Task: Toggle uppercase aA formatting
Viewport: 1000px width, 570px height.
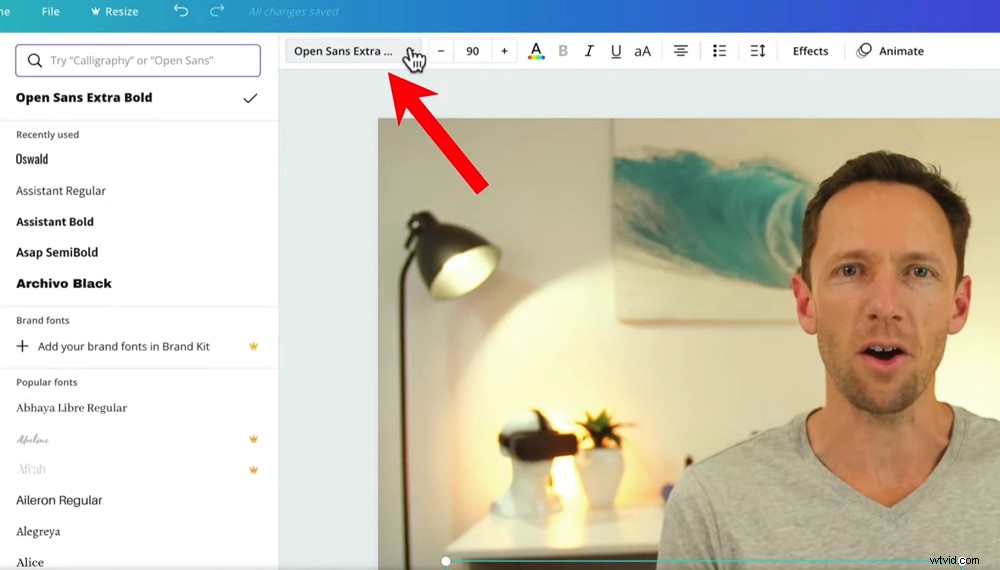Action: [x=642, y=51]
